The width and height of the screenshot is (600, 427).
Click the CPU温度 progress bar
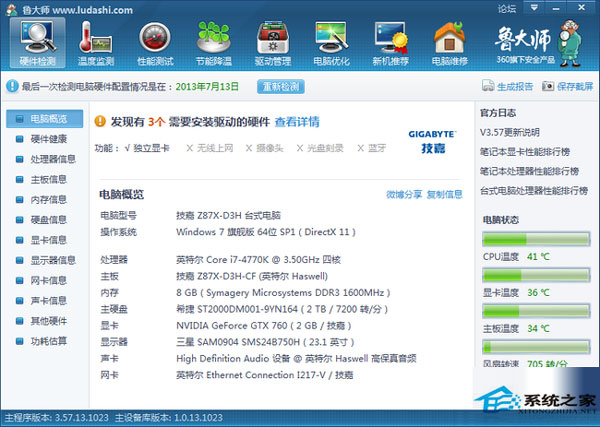pyautogui.click(x=536, y=240)
